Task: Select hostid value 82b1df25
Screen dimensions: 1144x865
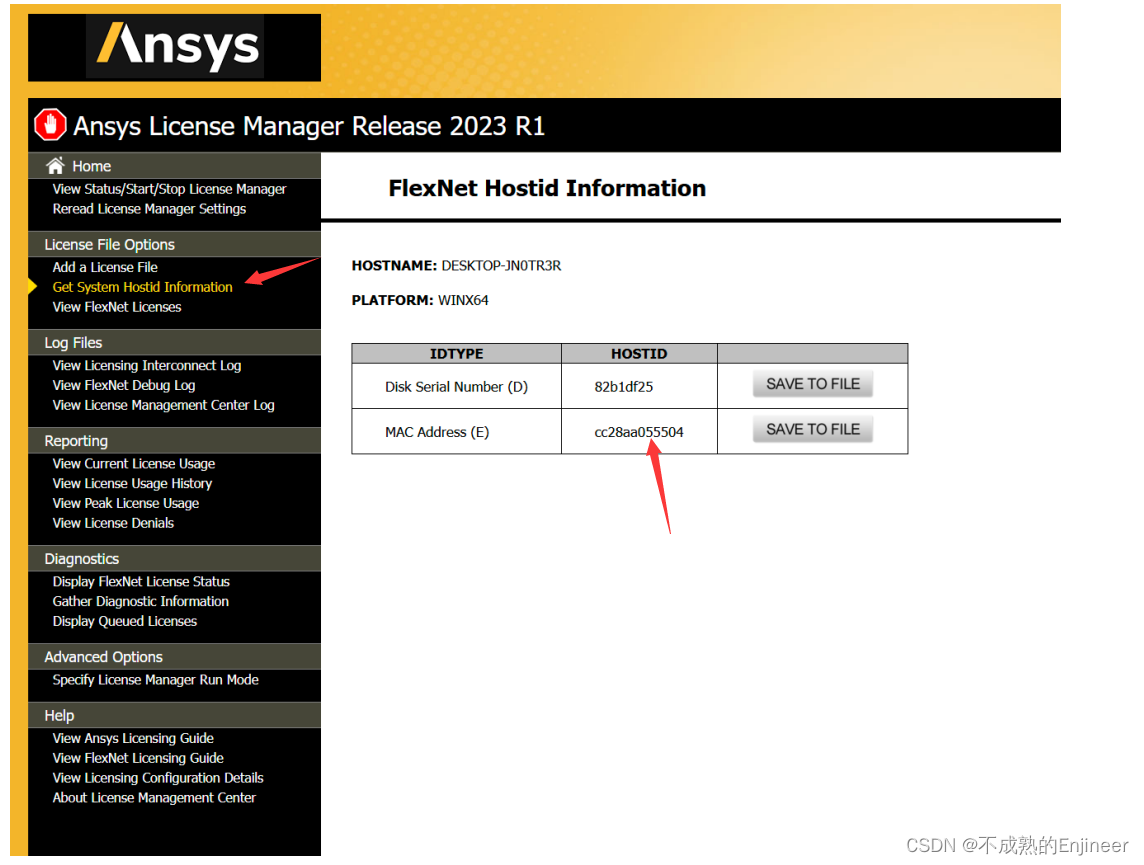Action: click(624, 387)
